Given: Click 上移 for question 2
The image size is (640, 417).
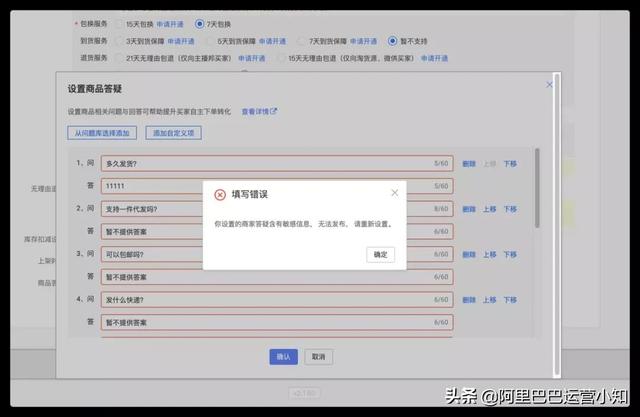Looking at the screenshot, I should tap(489, 209).
